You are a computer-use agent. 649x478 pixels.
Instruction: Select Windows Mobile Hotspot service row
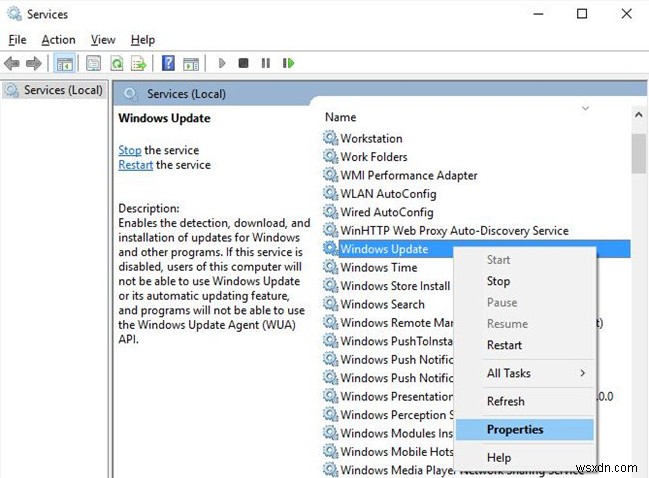pos(397,451)
